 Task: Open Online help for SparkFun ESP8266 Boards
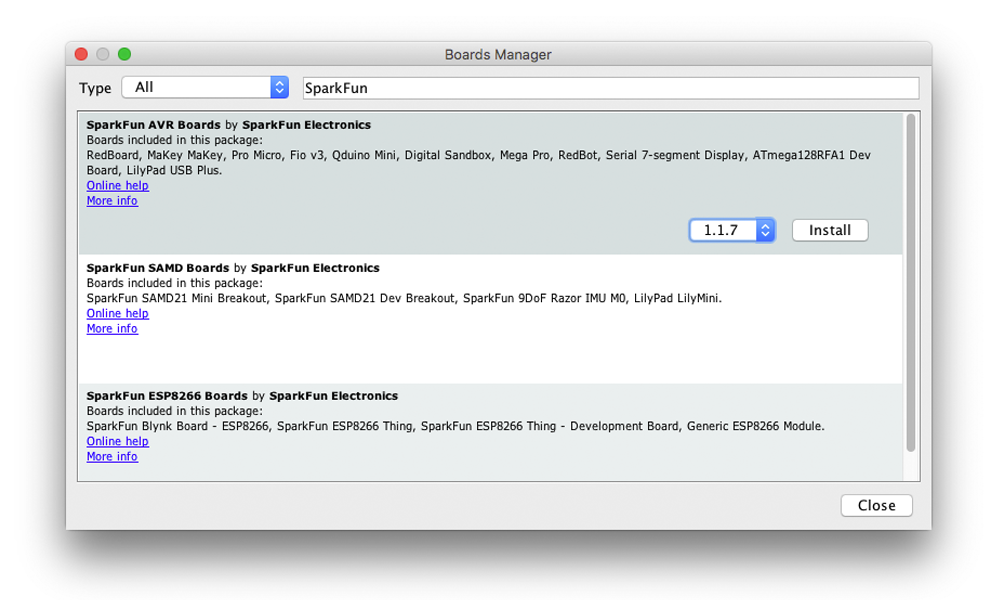[x=117, y=441]
